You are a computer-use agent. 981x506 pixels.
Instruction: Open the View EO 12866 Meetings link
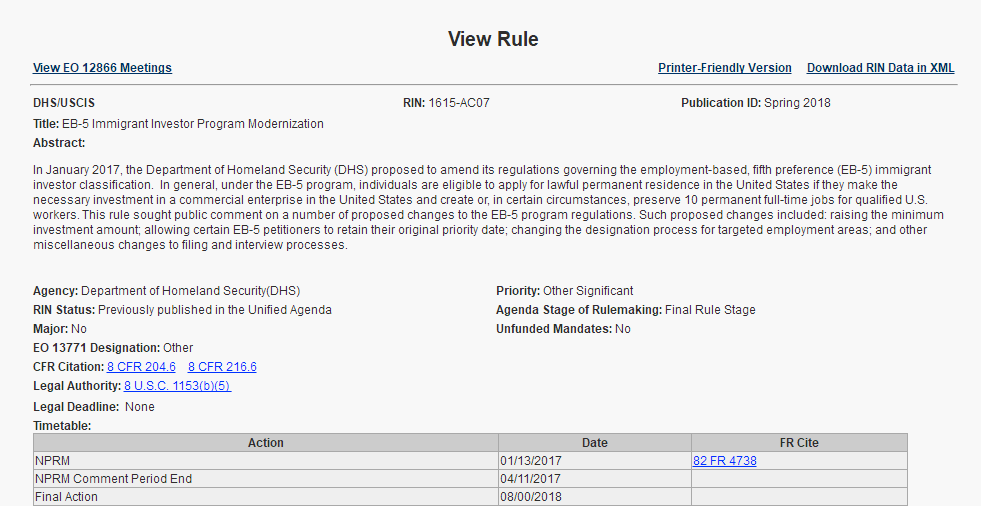coord(102,68)
